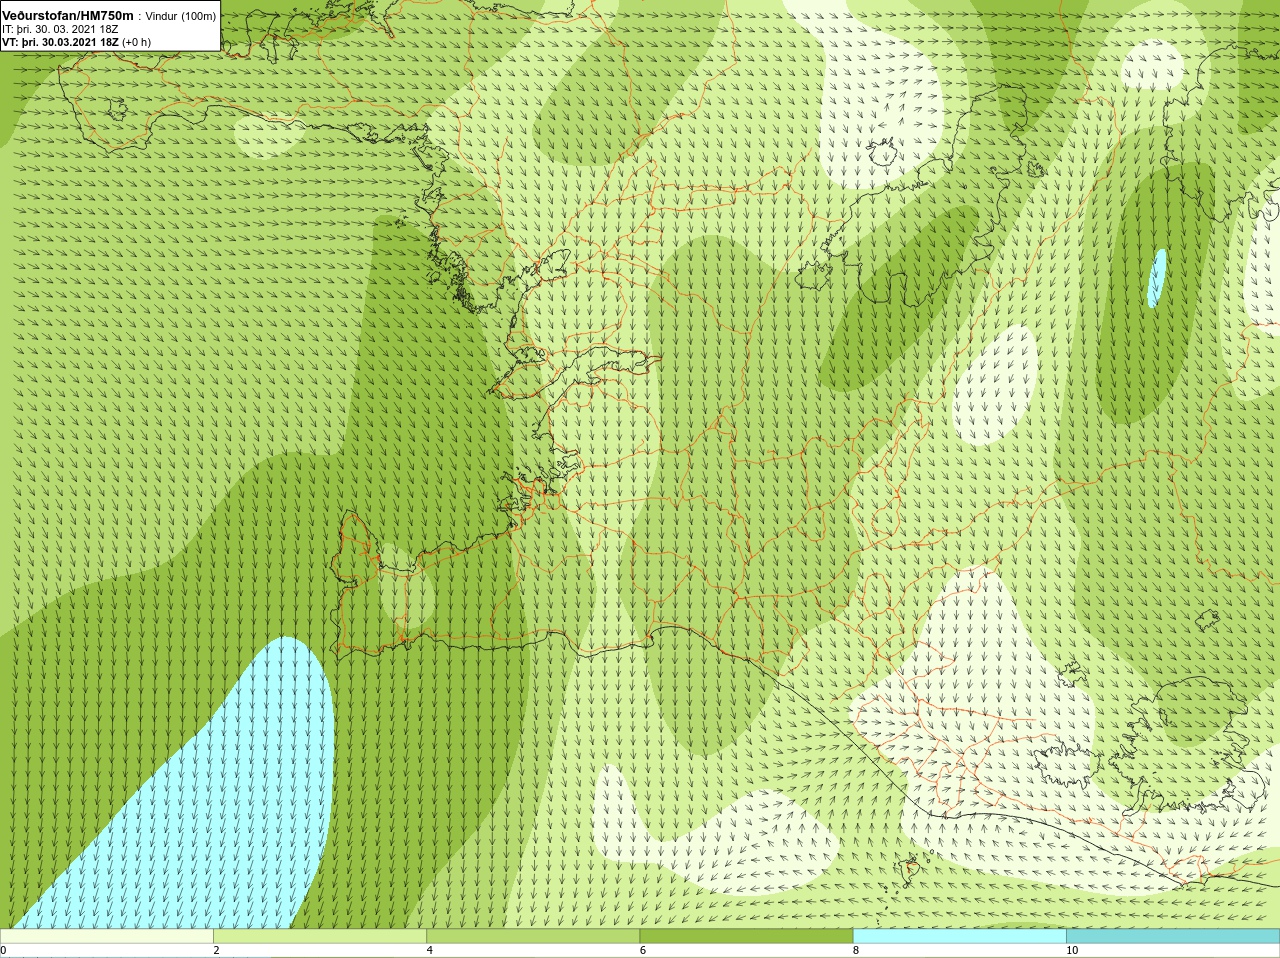Click the legend scale label 2
Image resolution: width=1280 pixels, height=958 pixels.
216,950
